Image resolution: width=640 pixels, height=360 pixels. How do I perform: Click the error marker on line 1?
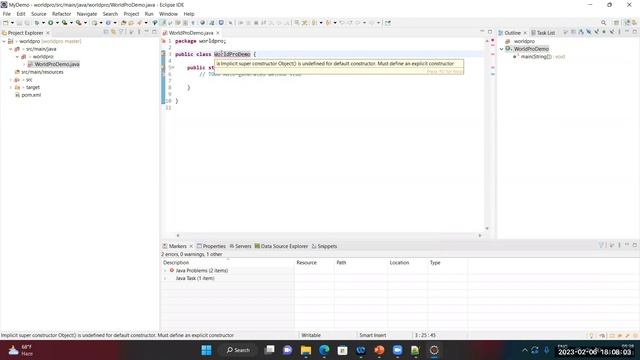(x=163, y=41)
